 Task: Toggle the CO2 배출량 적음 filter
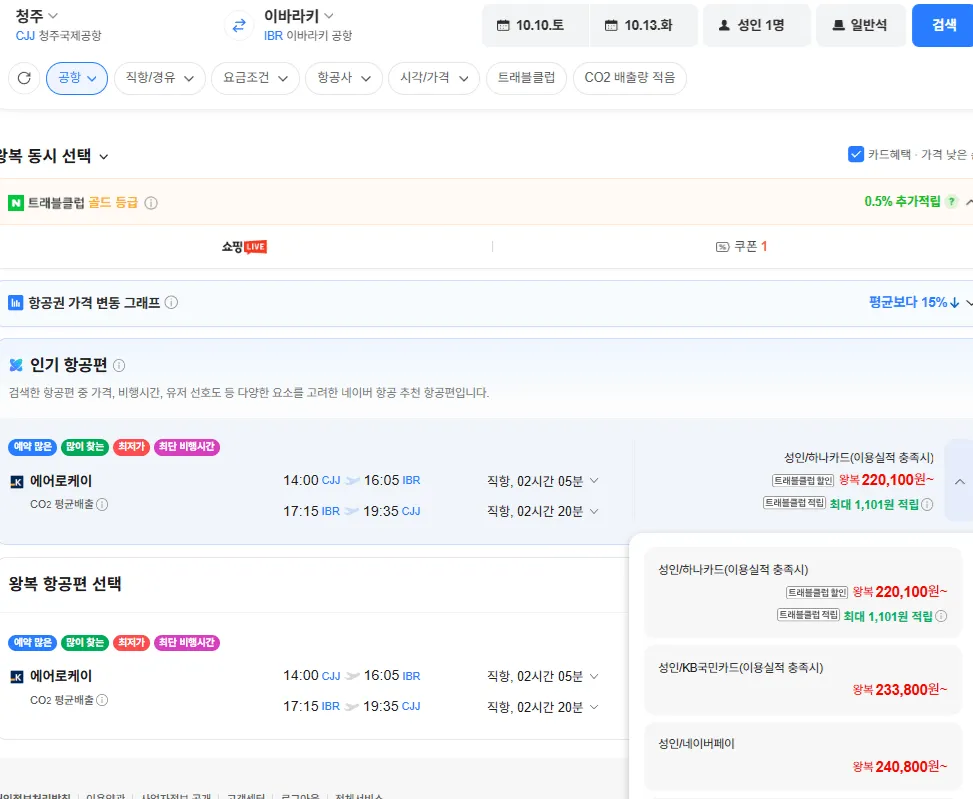(629, 78)
